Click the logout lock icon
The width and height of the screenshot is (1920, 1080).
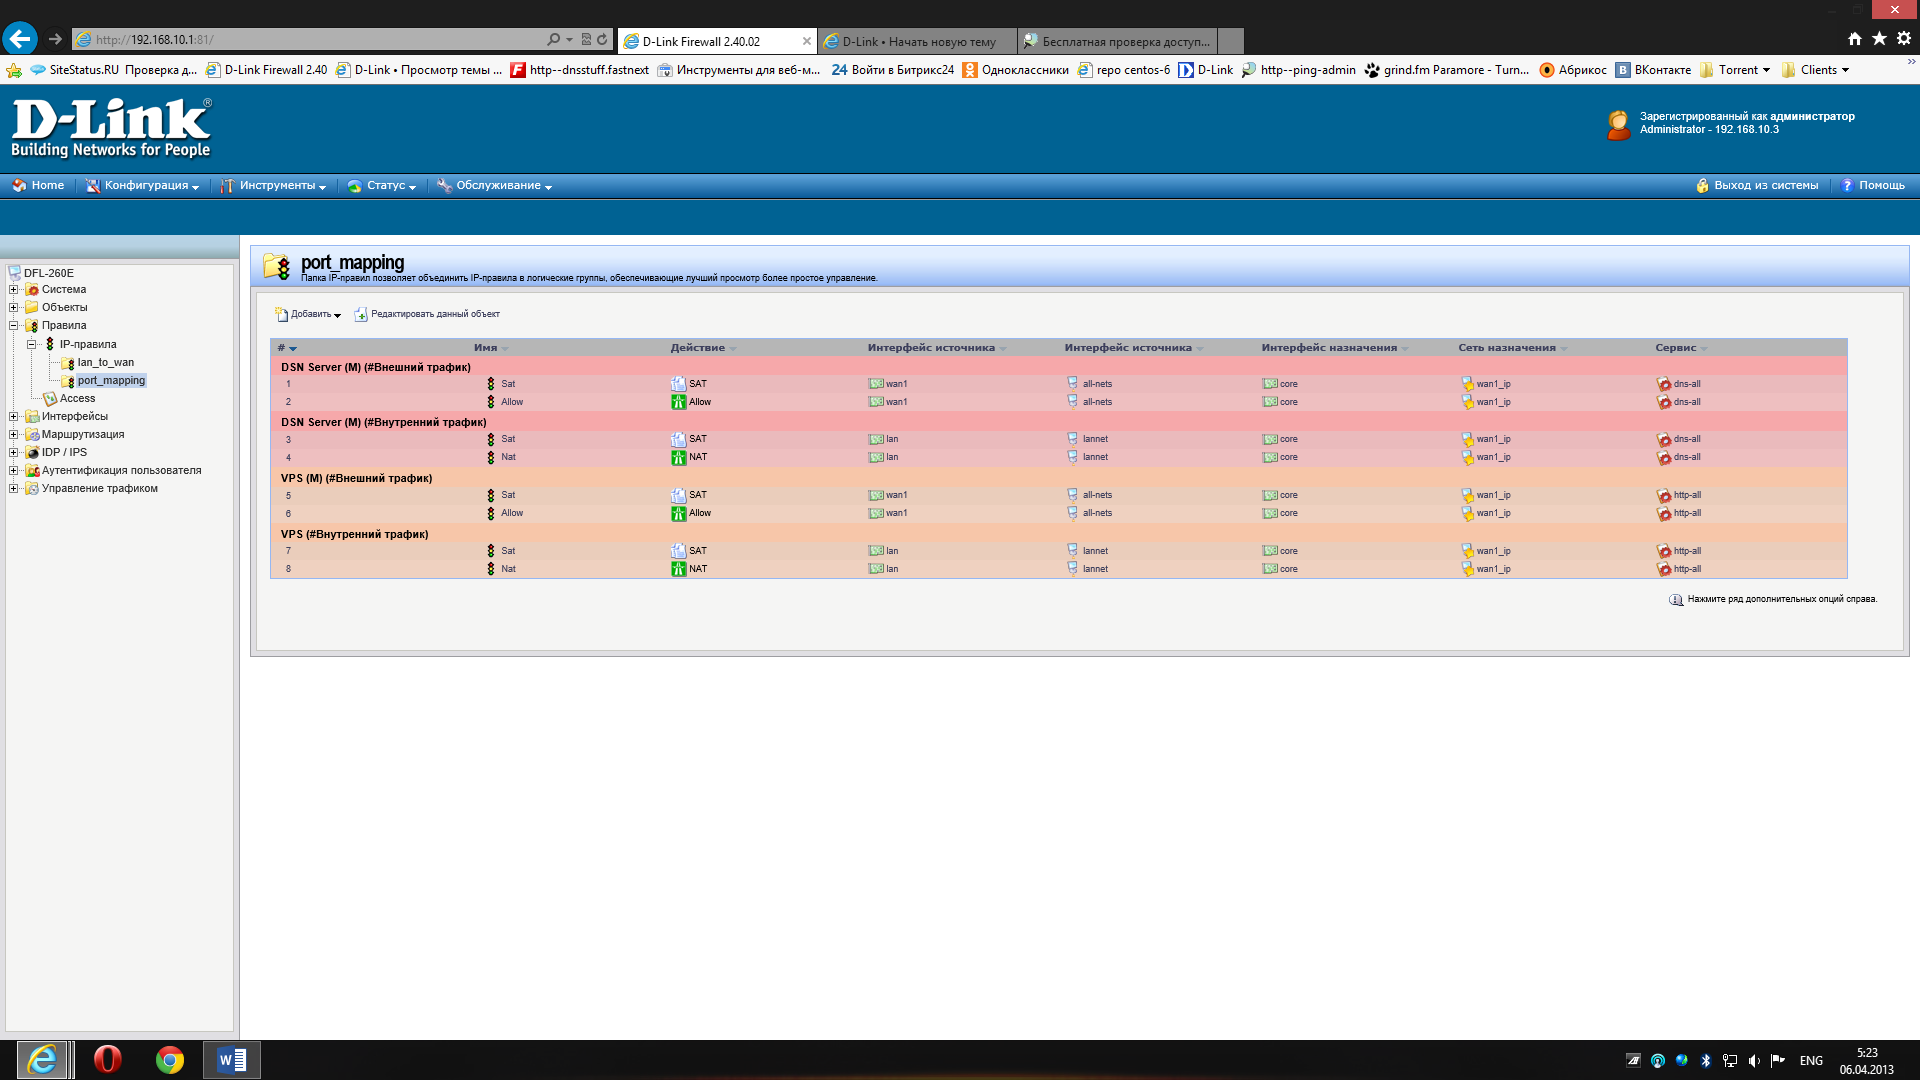(x=1702, y=186)
